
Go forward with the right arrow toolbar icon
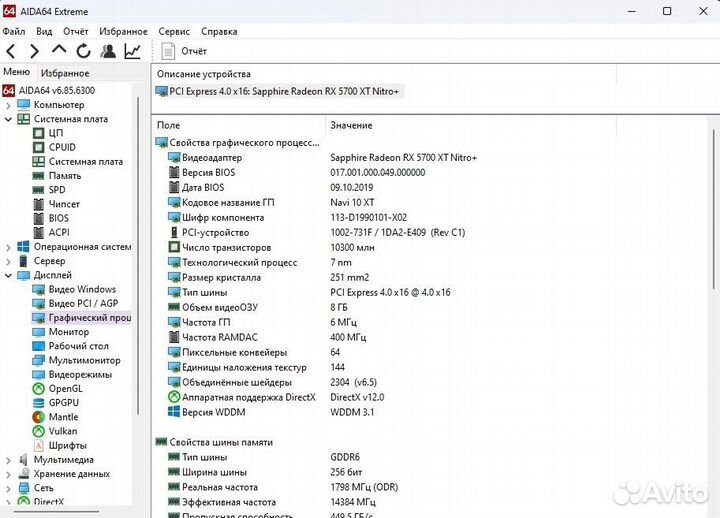pyautogui.click(x=34, y=51)
